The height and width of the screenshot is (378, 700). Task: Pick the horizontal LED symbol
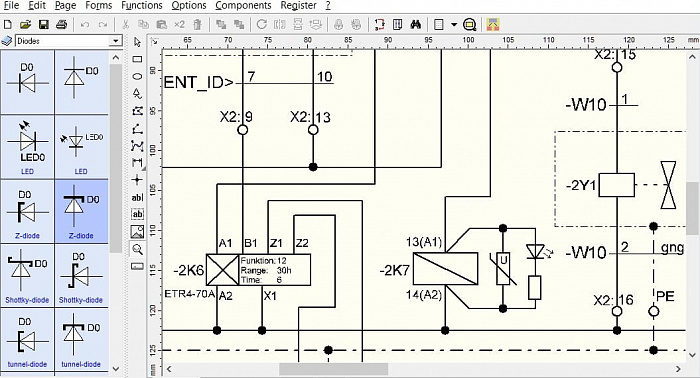(27, 147)
